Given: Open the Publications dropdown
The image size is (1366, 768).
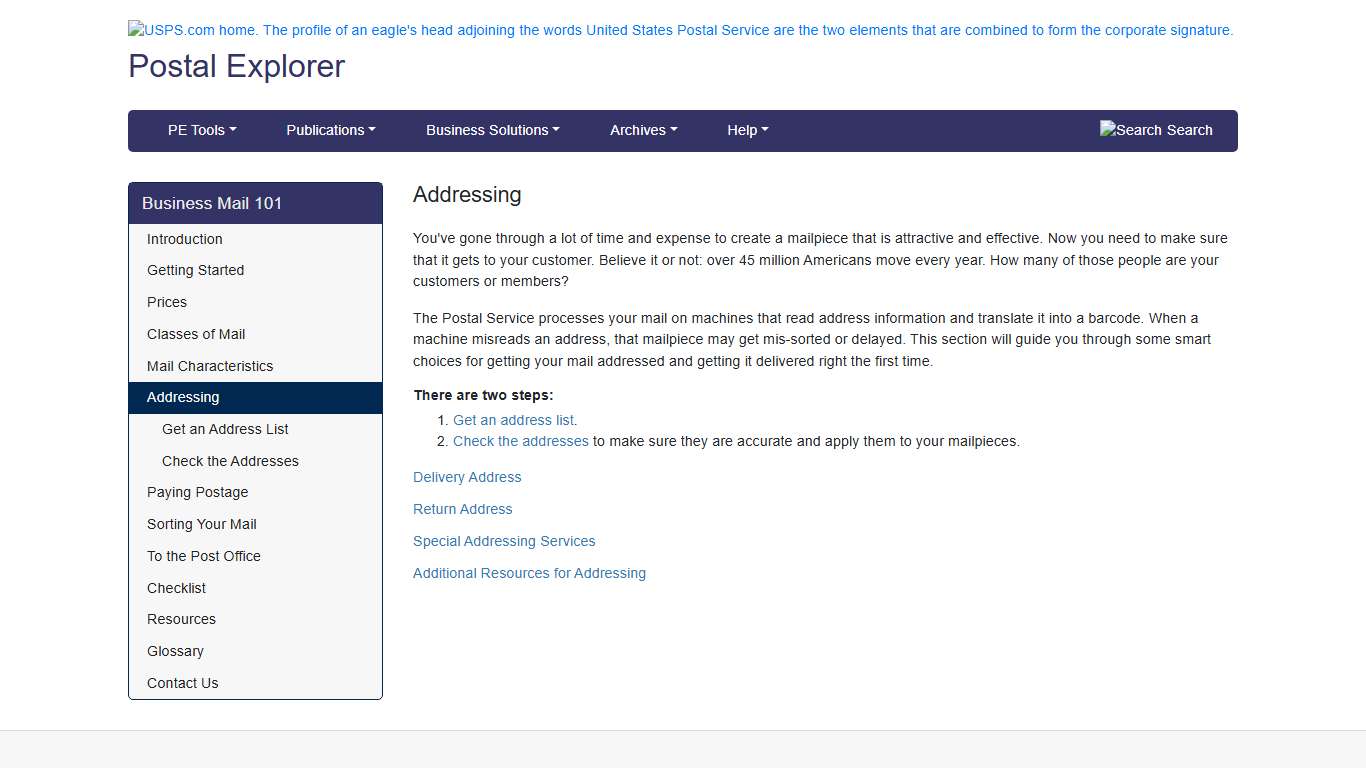Looking at the screenshot, I should tap(330, 130).
